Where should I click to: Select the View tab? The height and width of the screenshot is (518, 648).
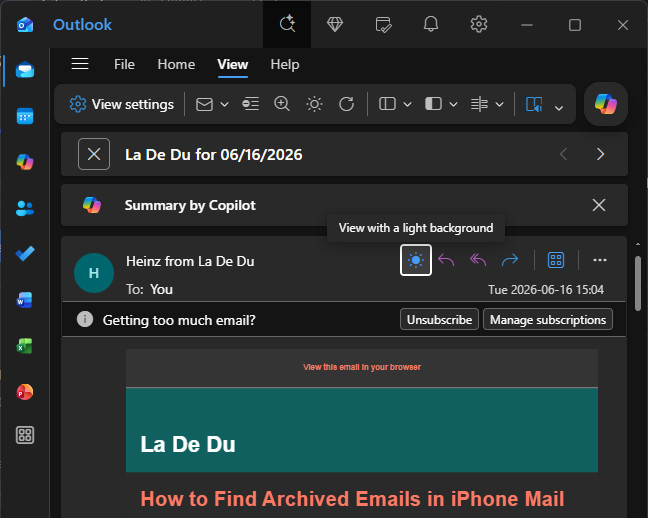click(x=233, y=64)
